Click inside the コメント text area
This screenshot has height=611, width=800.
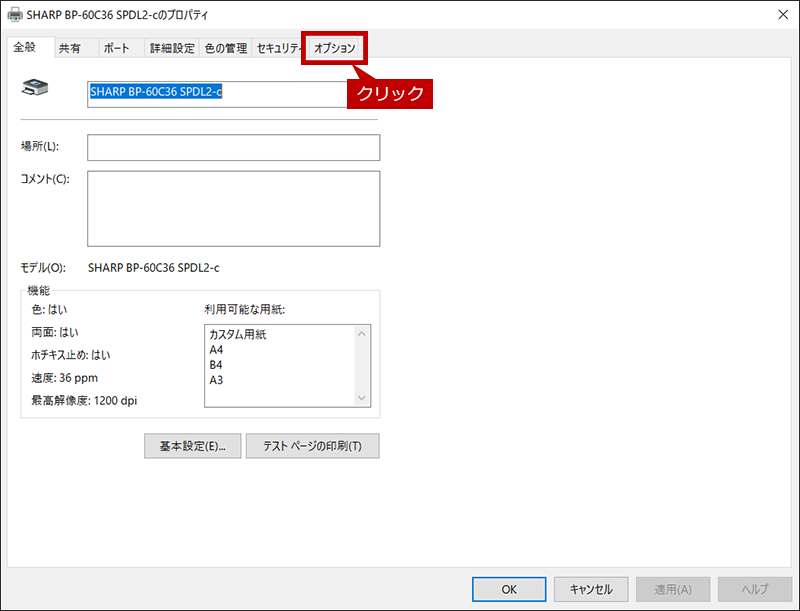pyautogui.click(x=233, y=208)
